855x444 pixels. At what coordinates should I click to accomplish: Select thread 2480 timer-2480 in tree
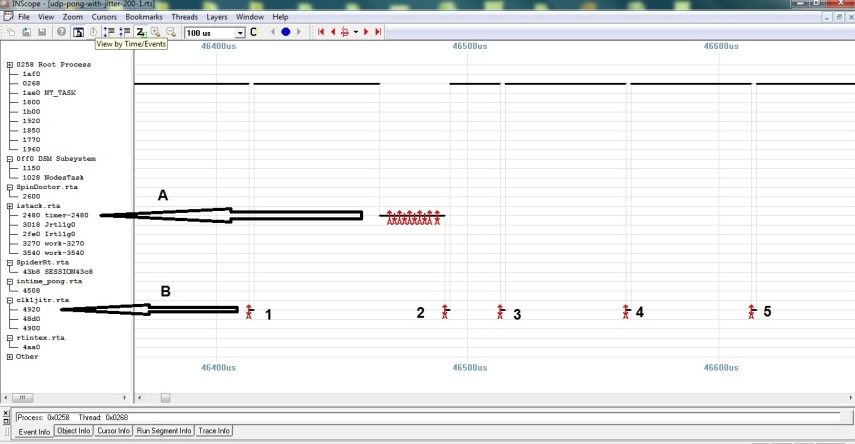pos(55,215)
